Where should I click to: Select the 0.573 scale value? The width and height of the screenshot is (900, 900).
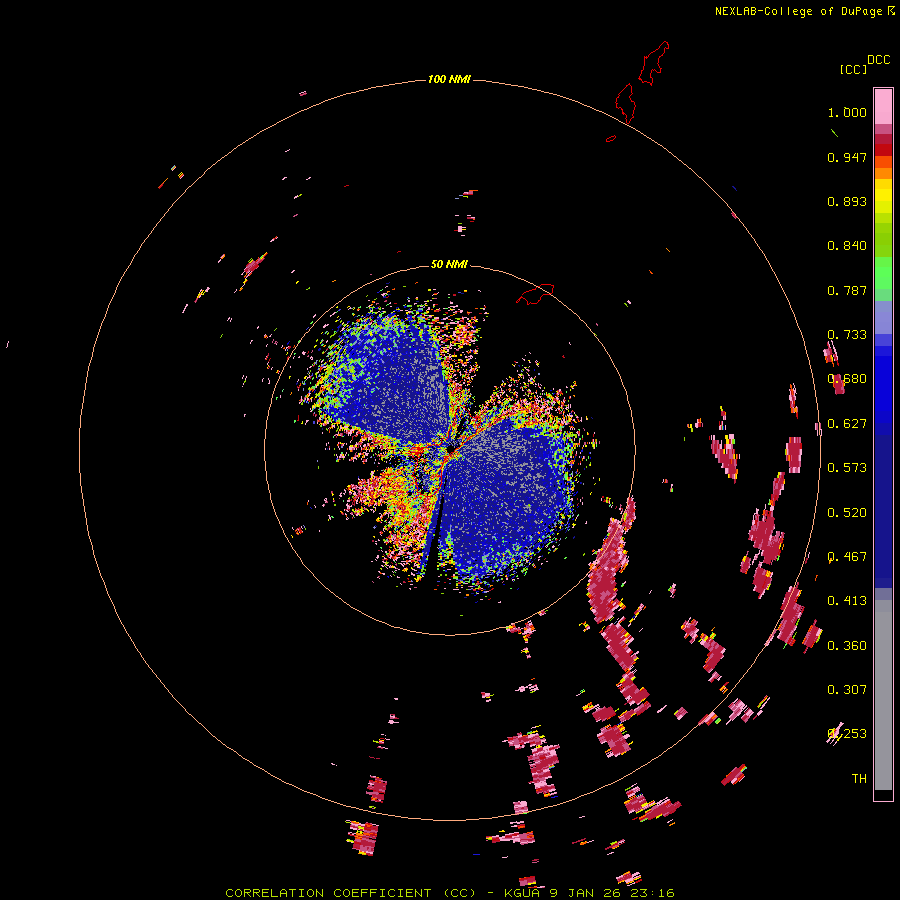tap(847, 468)
